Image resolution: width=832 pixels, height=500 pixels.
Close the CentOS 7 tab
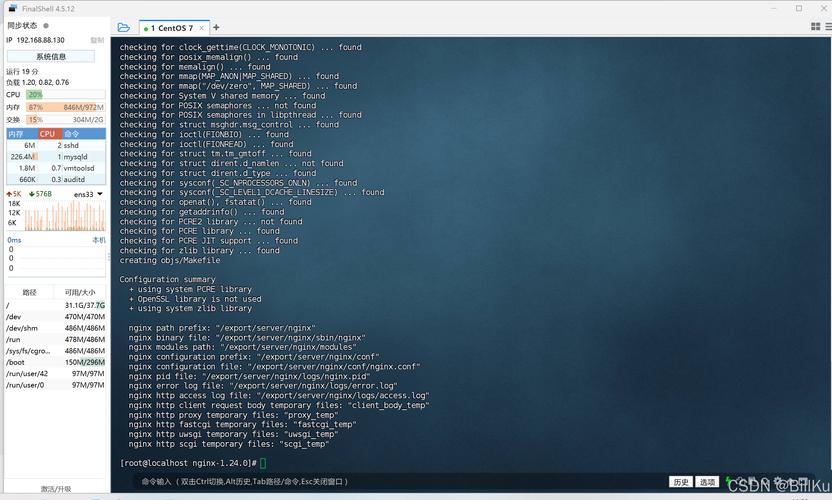(203, 28)
